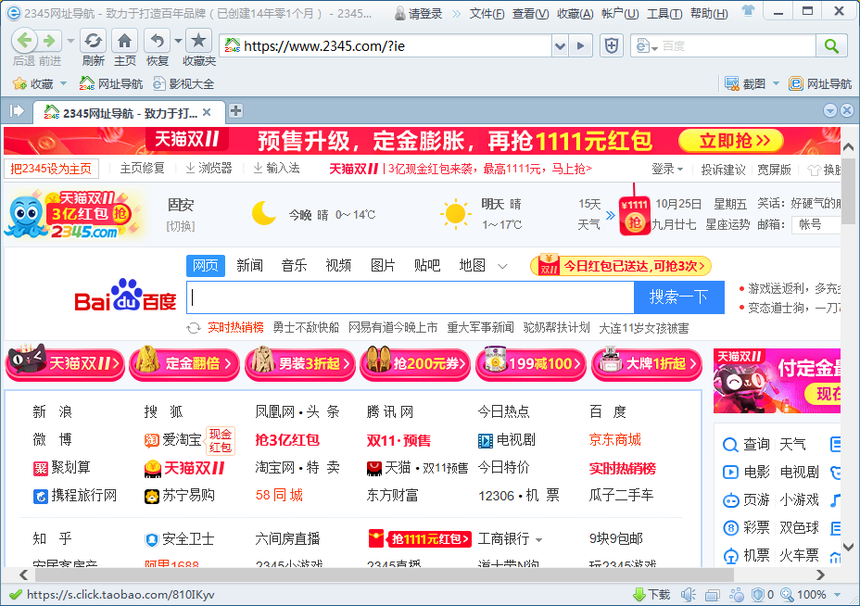Select the 贴吧 search tab
The image size is (860, 606).
point(427,266)
